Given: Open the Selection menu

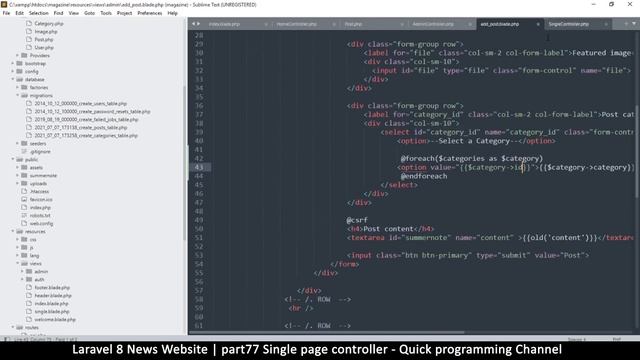Looking at the screenshot, I should click(x=38, y=13).
